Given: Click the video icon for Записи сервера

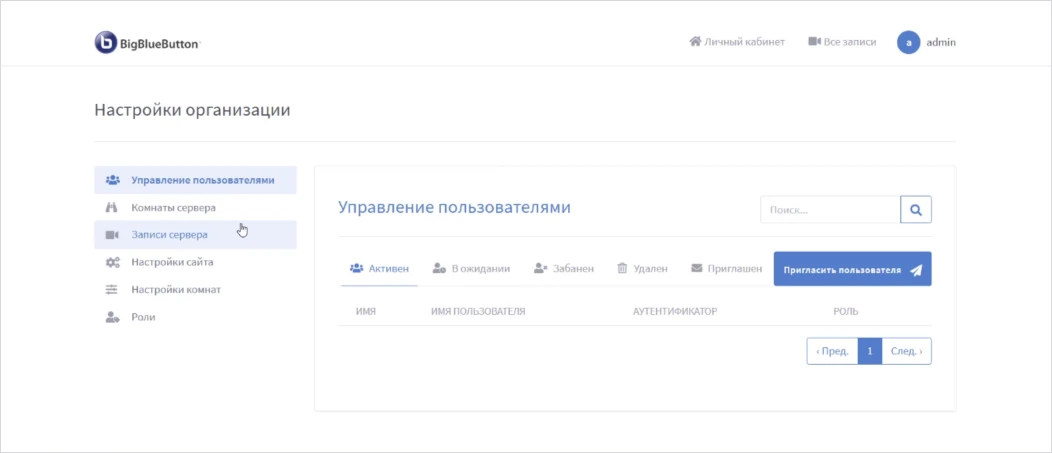Looking at the screenshot, I should [112, 235].
